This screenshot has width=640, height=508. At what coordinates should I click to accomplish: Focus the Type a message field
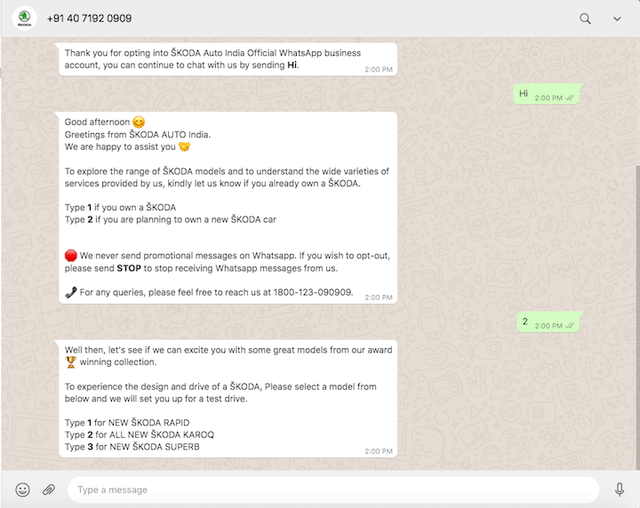tap(333, 490)
